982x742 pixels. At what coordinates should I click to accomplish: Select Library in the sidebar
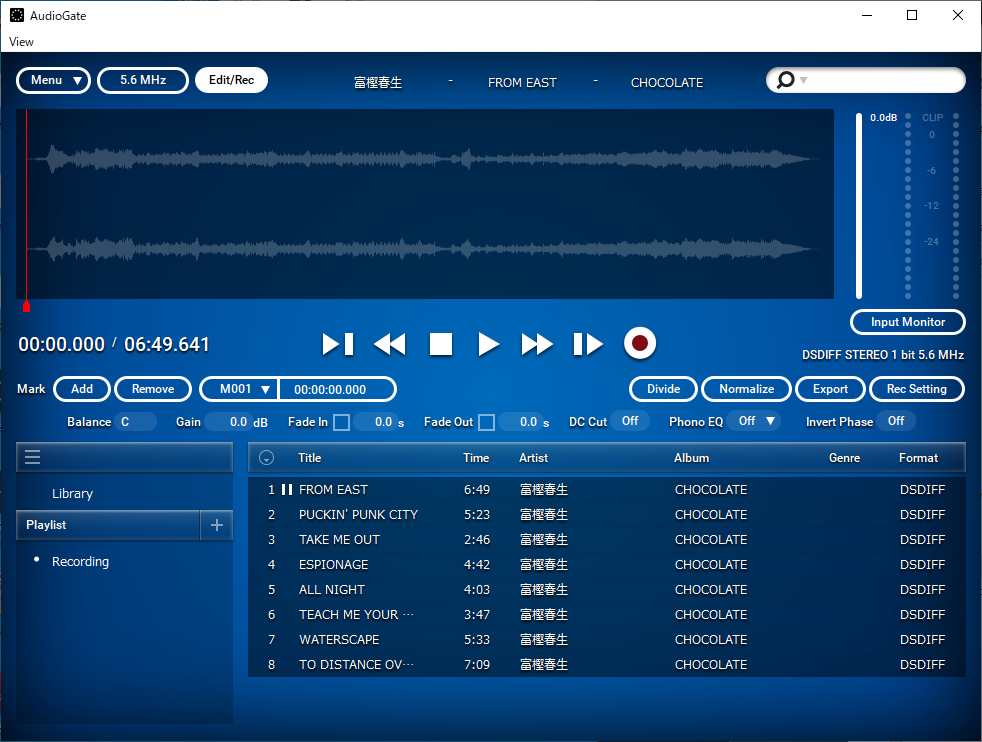72,493
